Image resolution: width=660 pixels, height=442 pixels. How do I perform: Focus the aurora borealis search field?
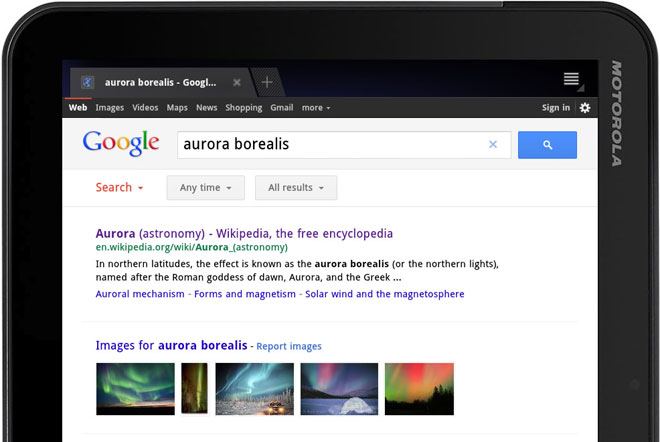pyautogui.click(x=344, y=145)
